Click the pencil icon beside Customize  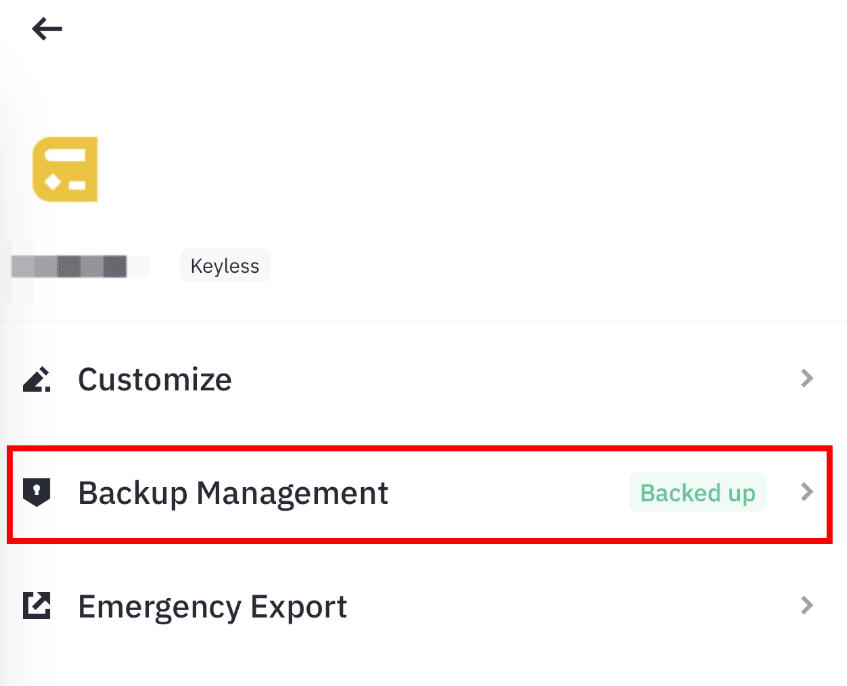point(37,380)
